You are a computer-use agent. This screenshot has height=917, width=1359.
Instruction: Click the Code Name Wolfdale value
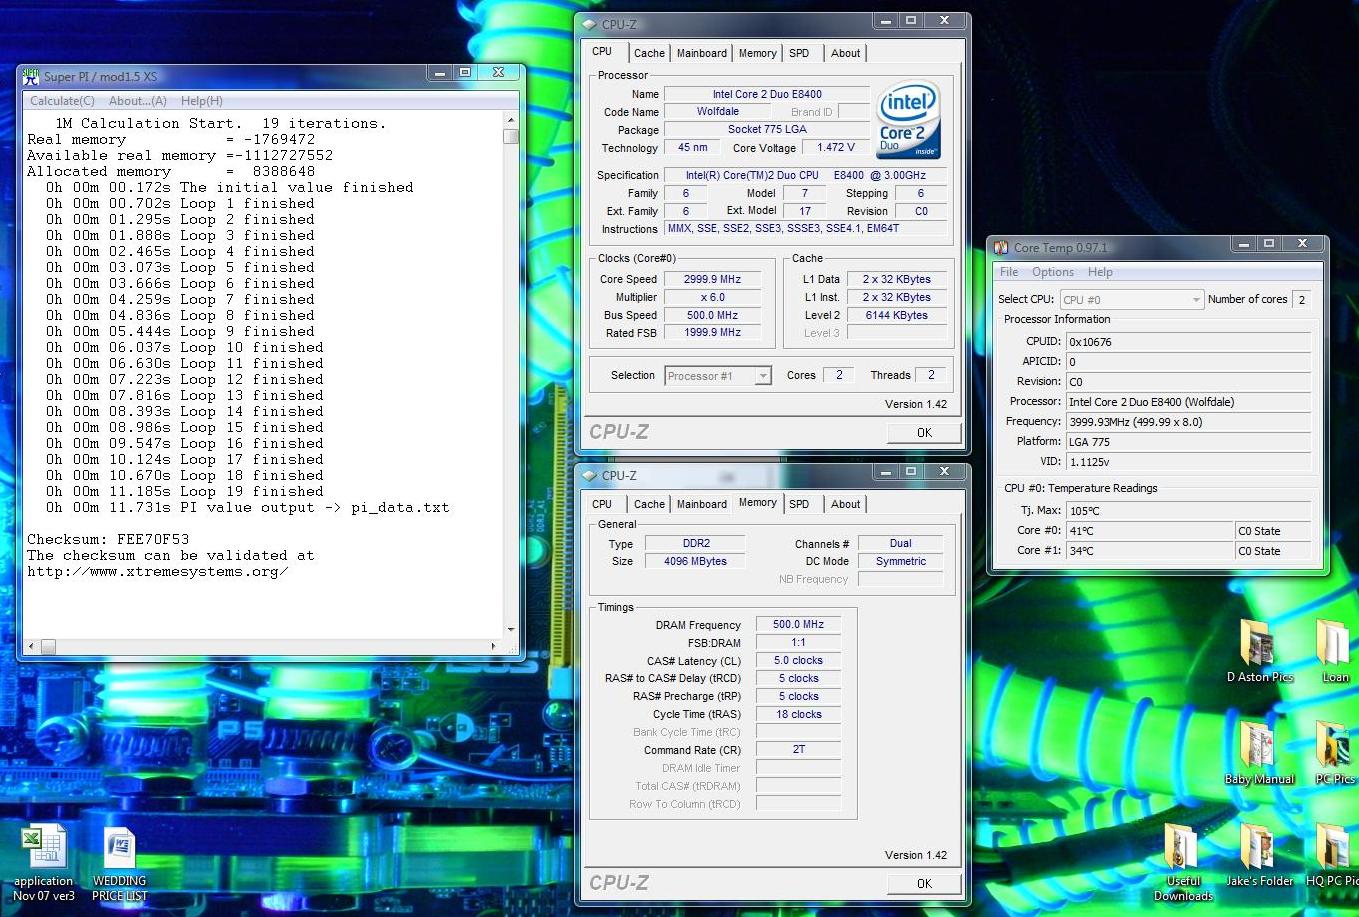(x=718, y=111)
